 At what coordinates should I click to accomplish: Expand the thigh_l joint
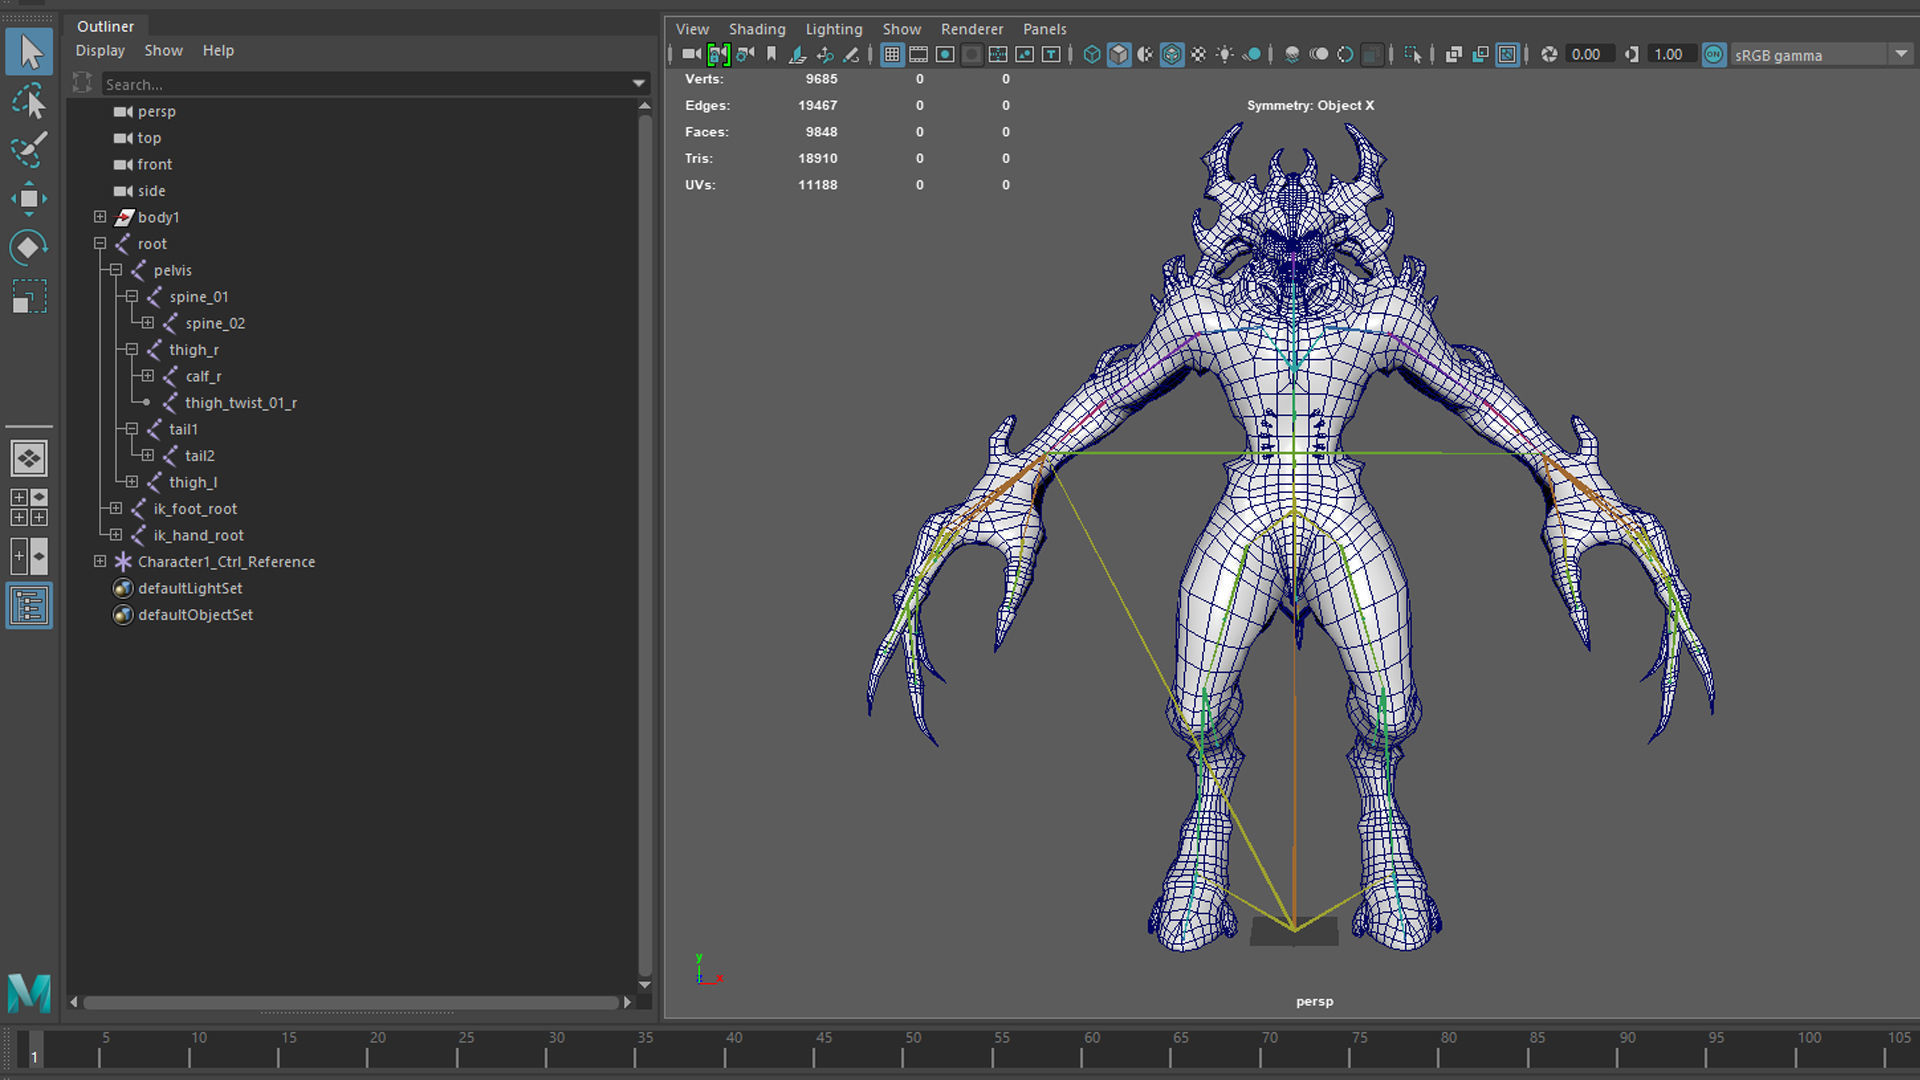point(132,482)
